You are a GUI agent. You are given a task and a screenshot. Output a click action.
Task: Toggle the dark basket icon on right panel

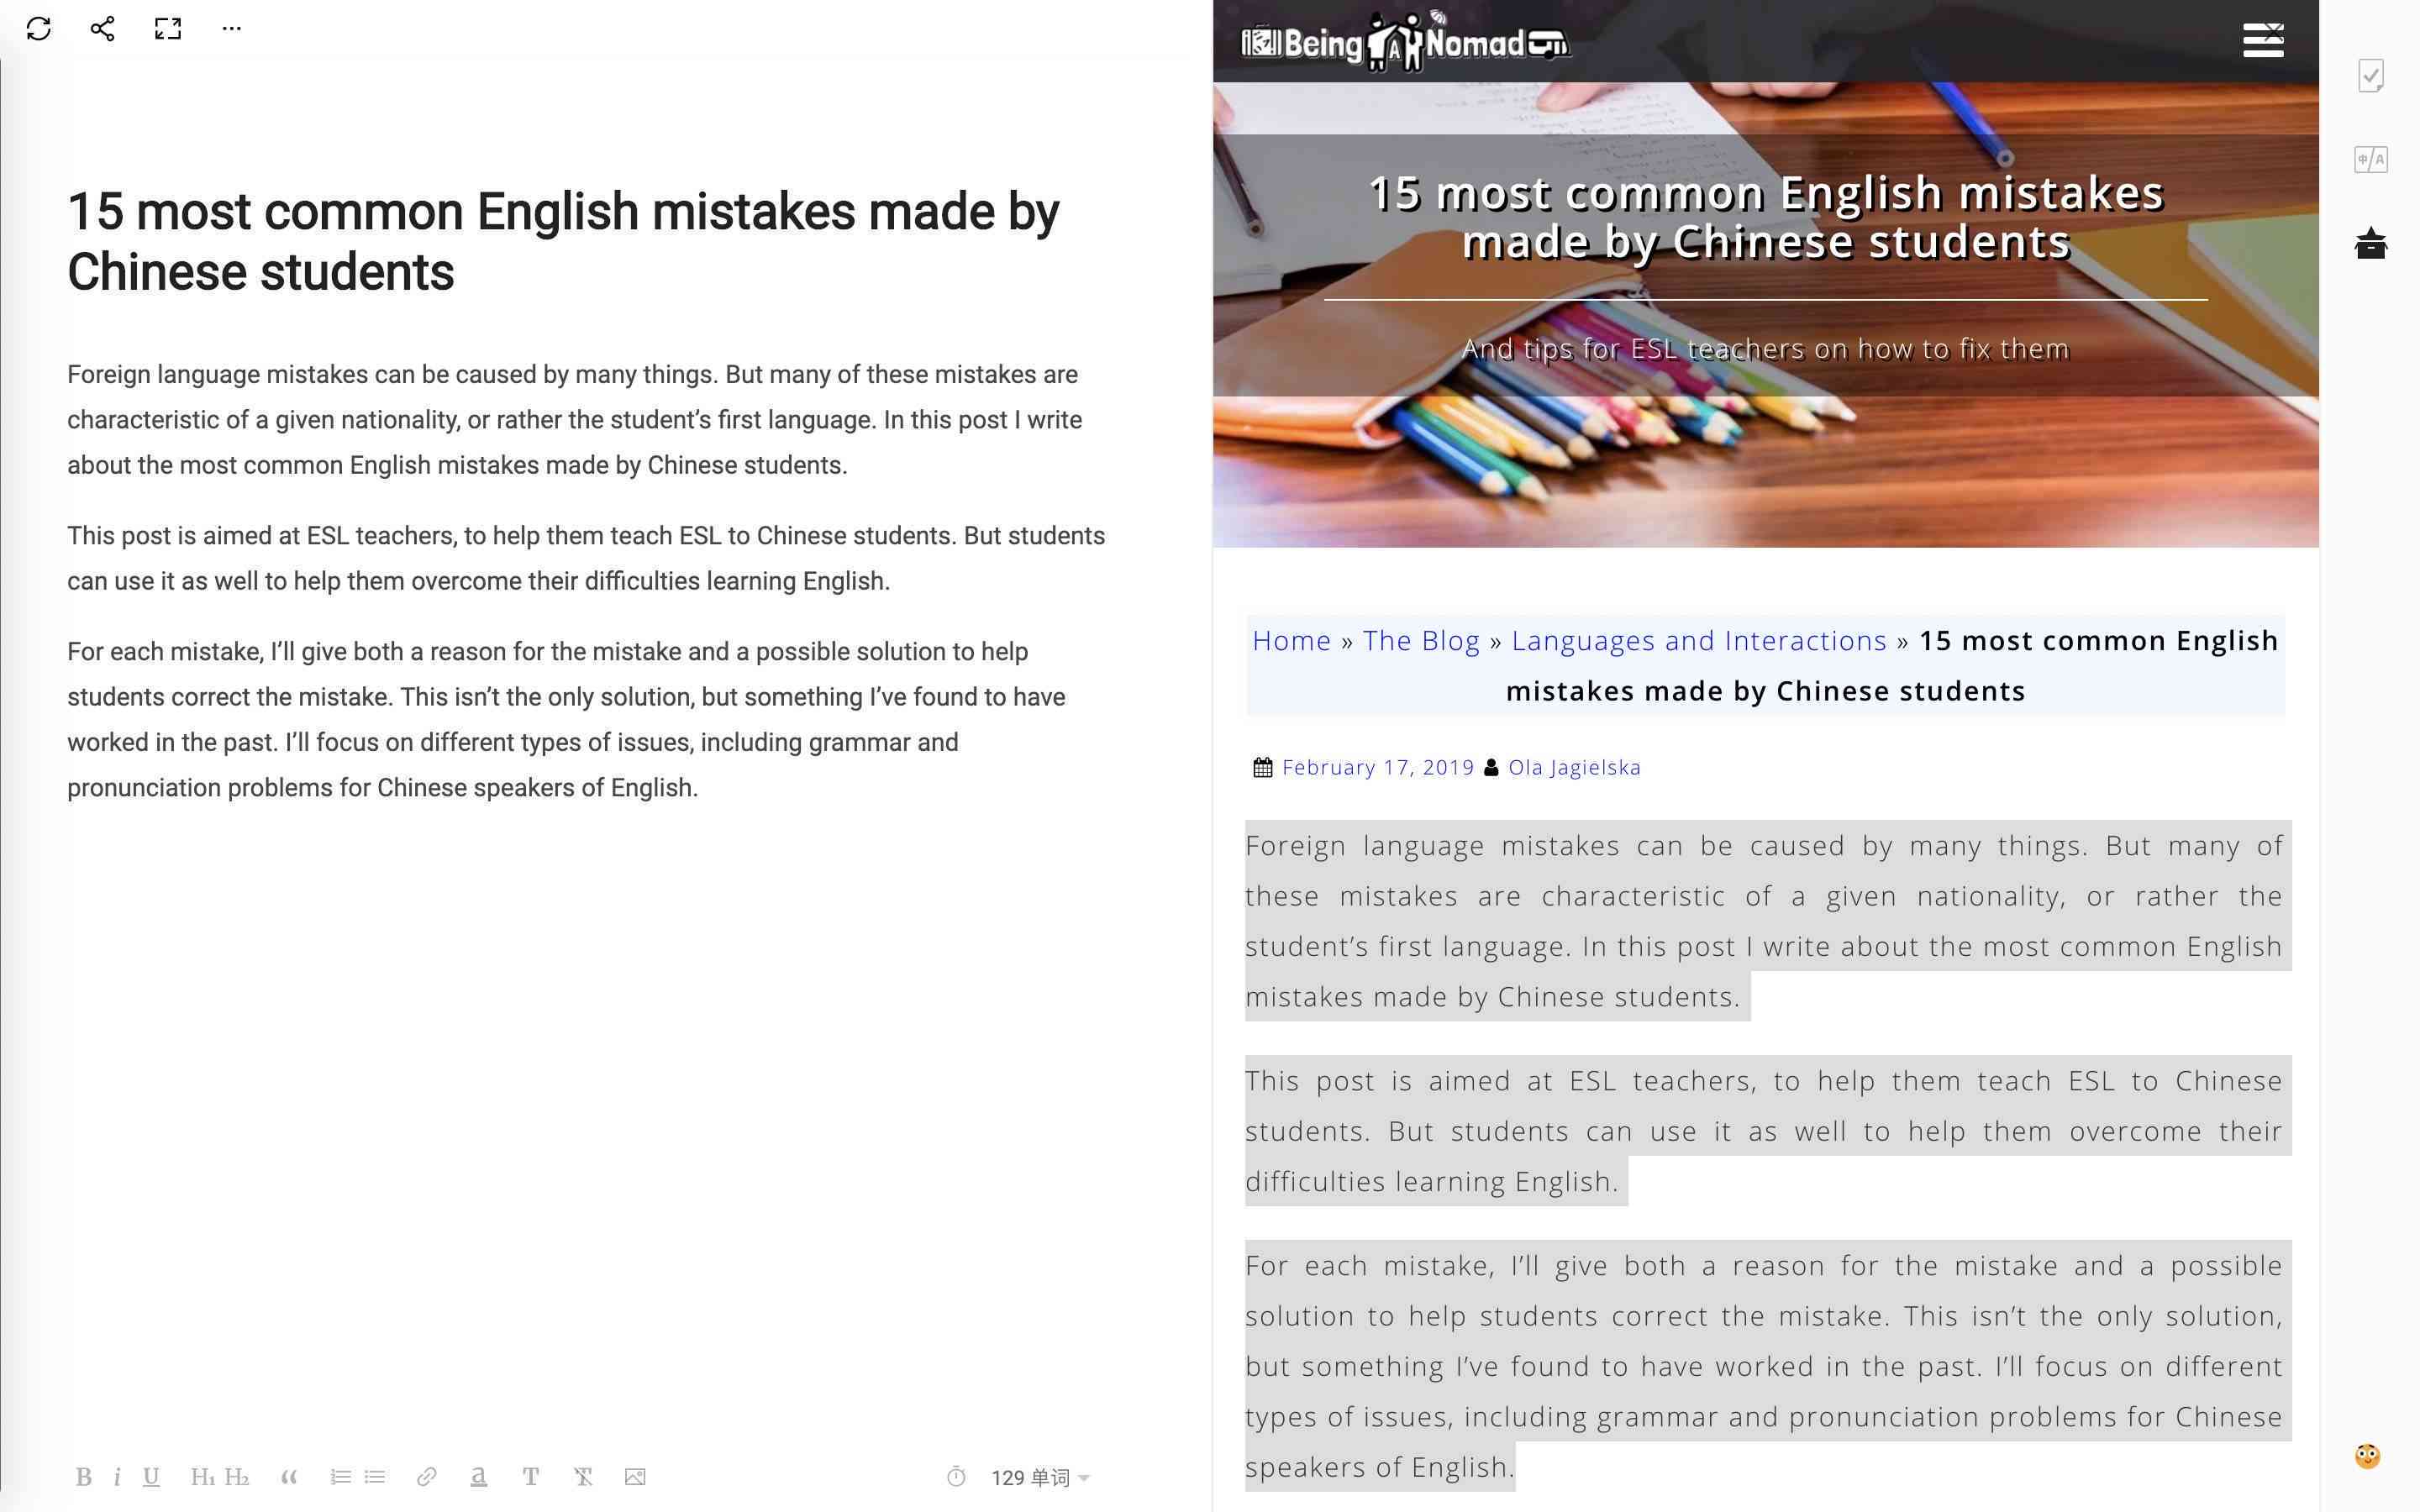tap(2373, 244)
